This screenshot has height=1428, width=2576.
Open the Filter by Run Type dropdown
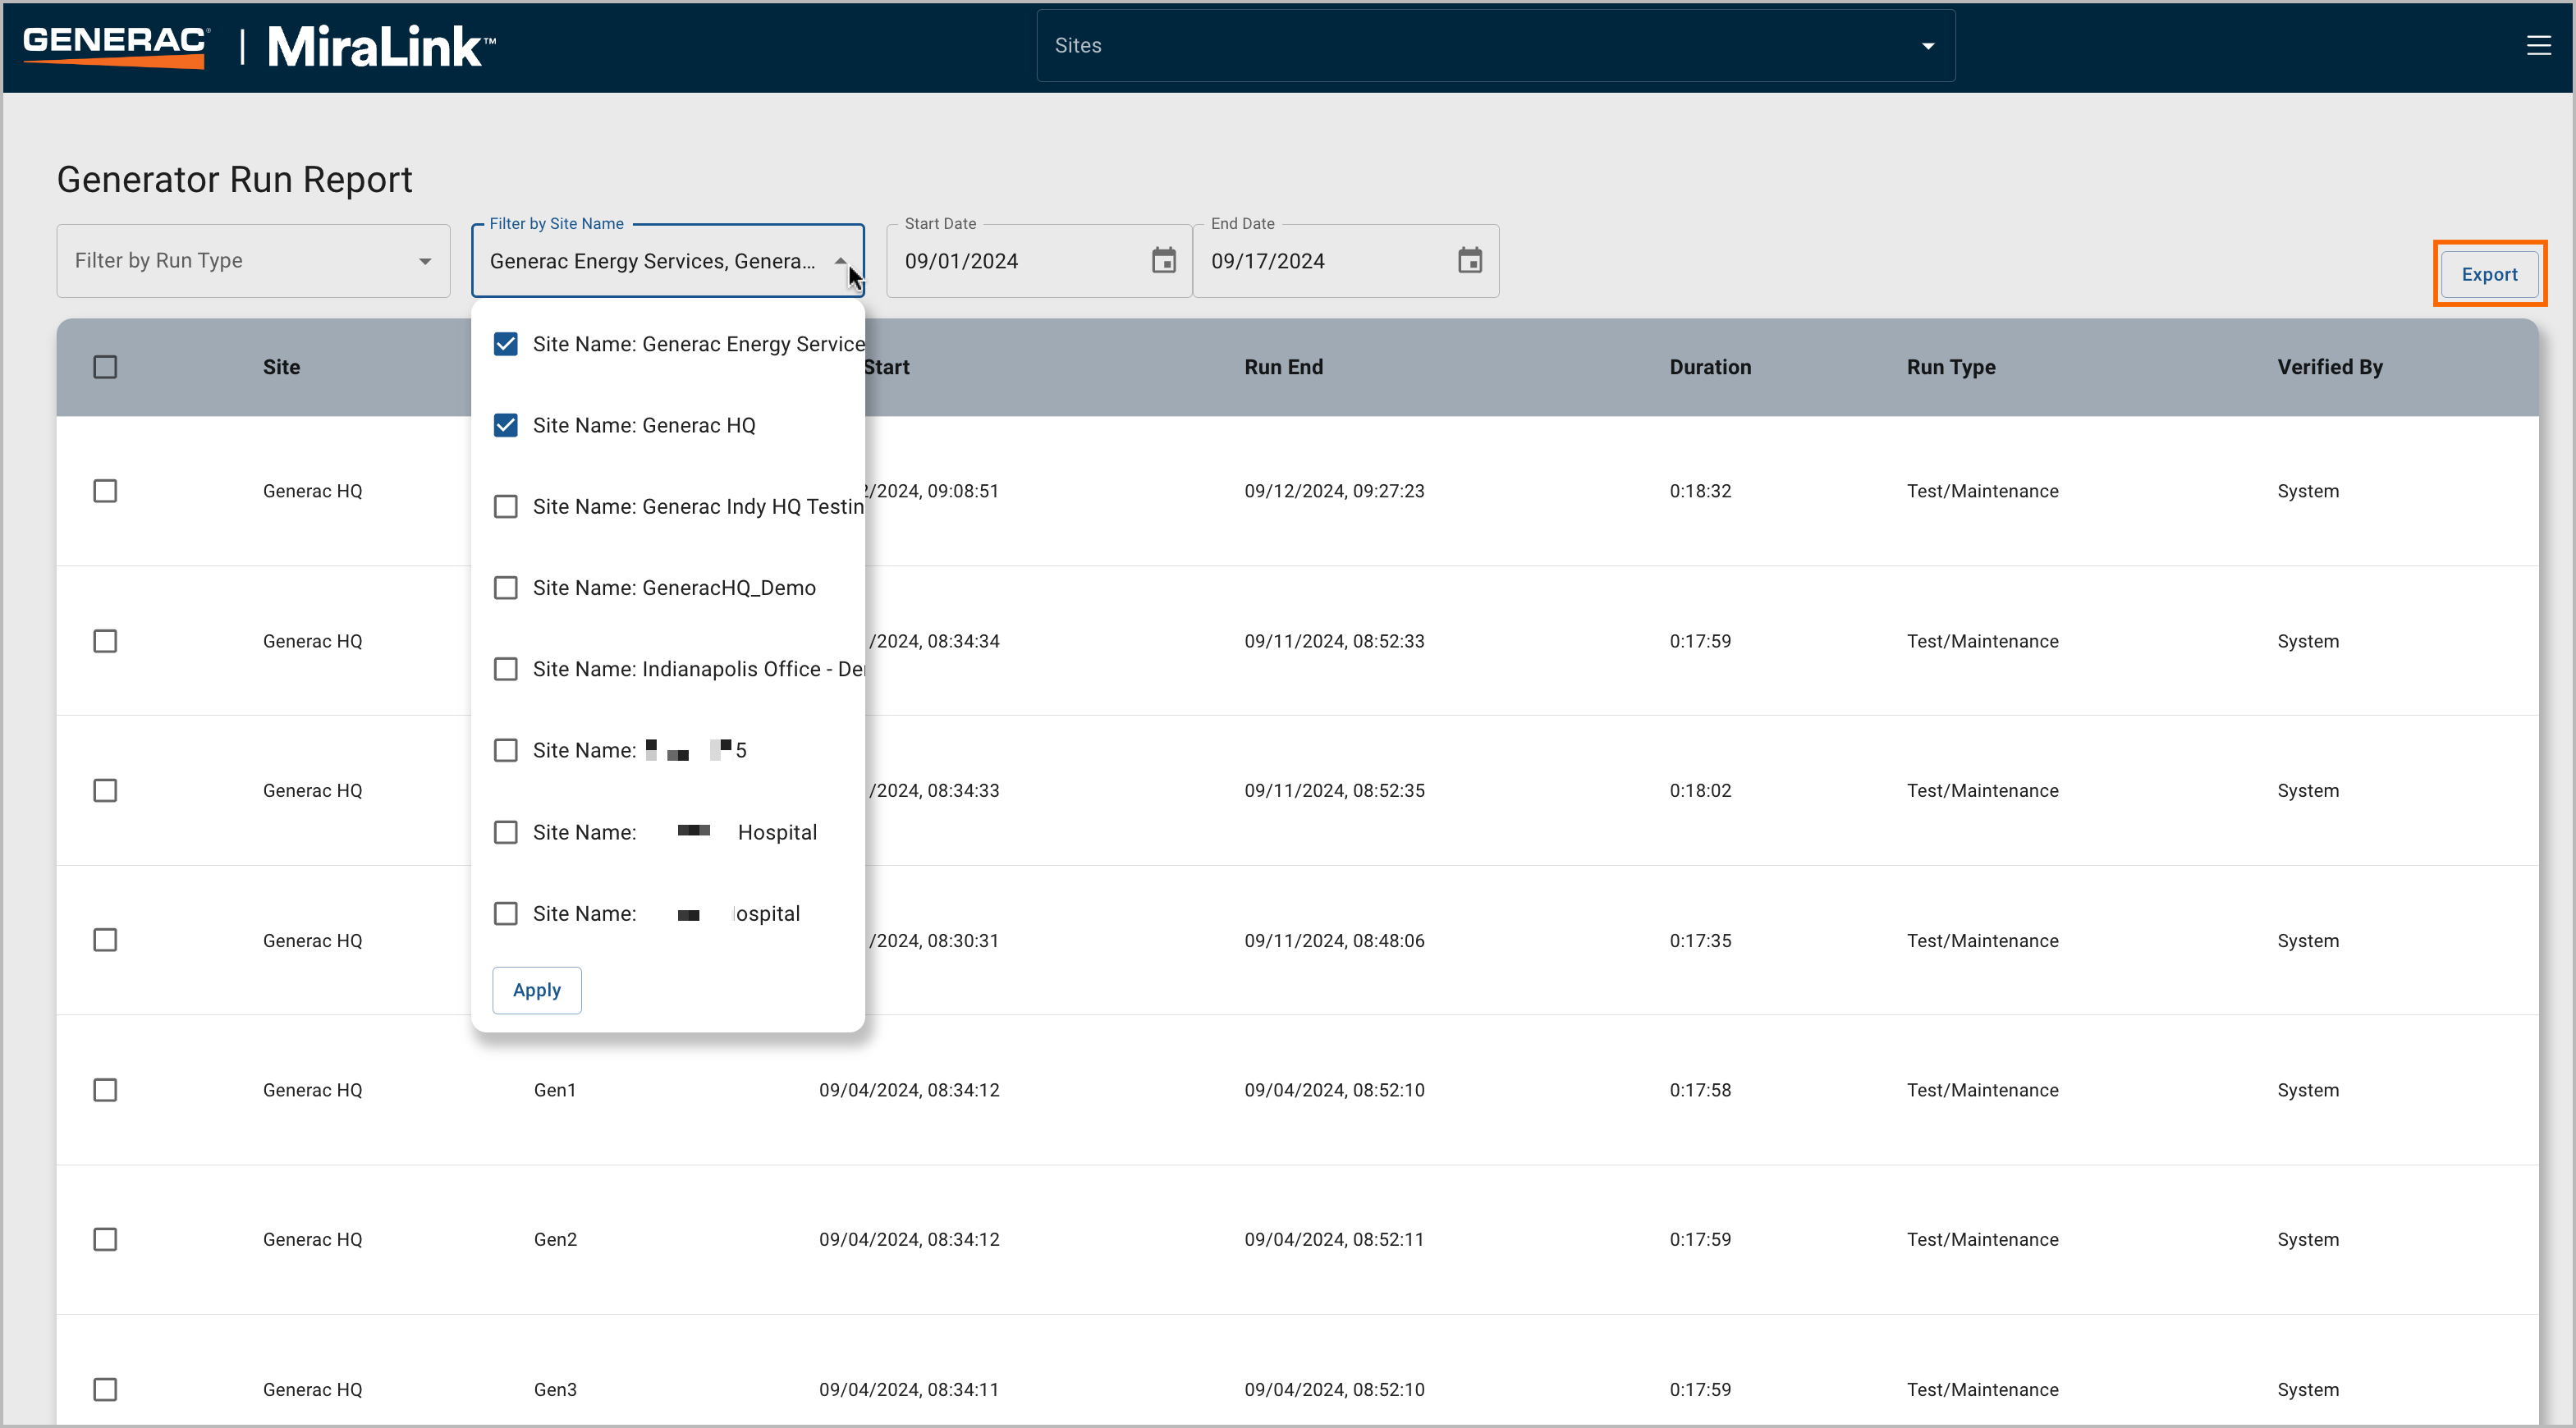point(253,261)
